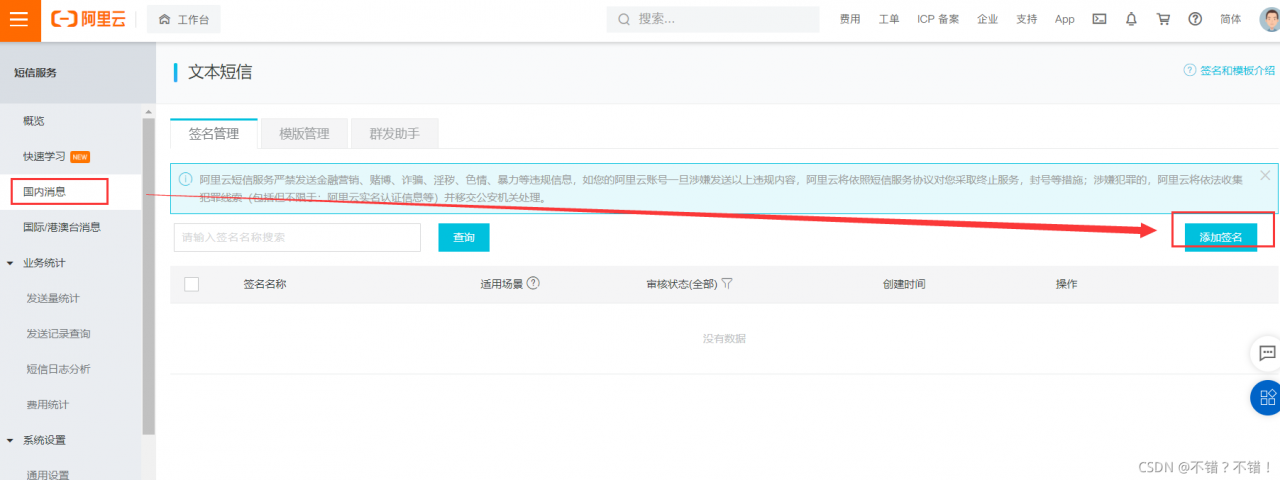This screenshot has width=1280, height=480.
Task: Click the Aliyun logo
Action: (x=89, y=19)
